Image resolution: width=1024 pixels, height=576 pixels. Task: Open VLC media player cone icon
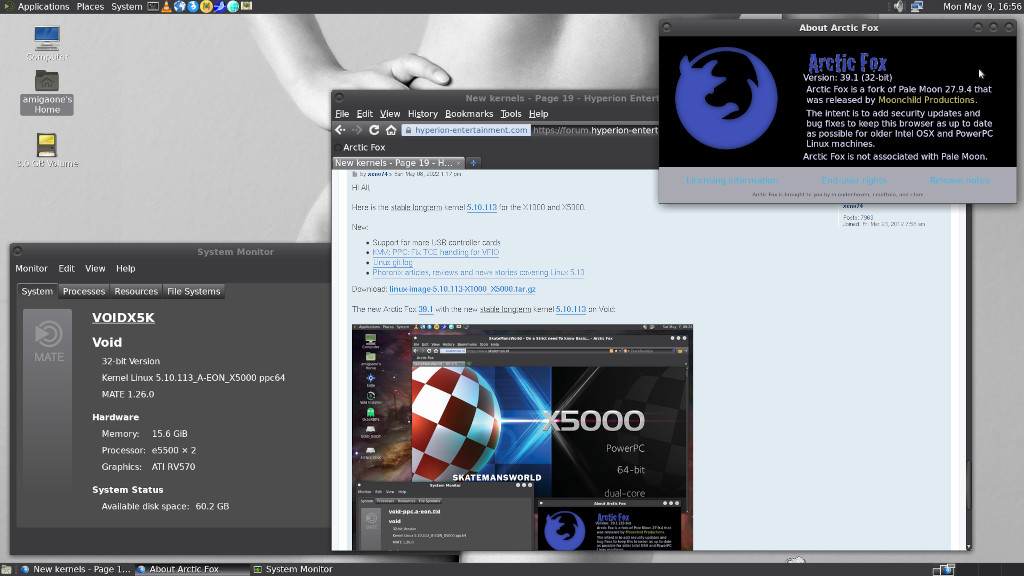click(x=166, y=7)
